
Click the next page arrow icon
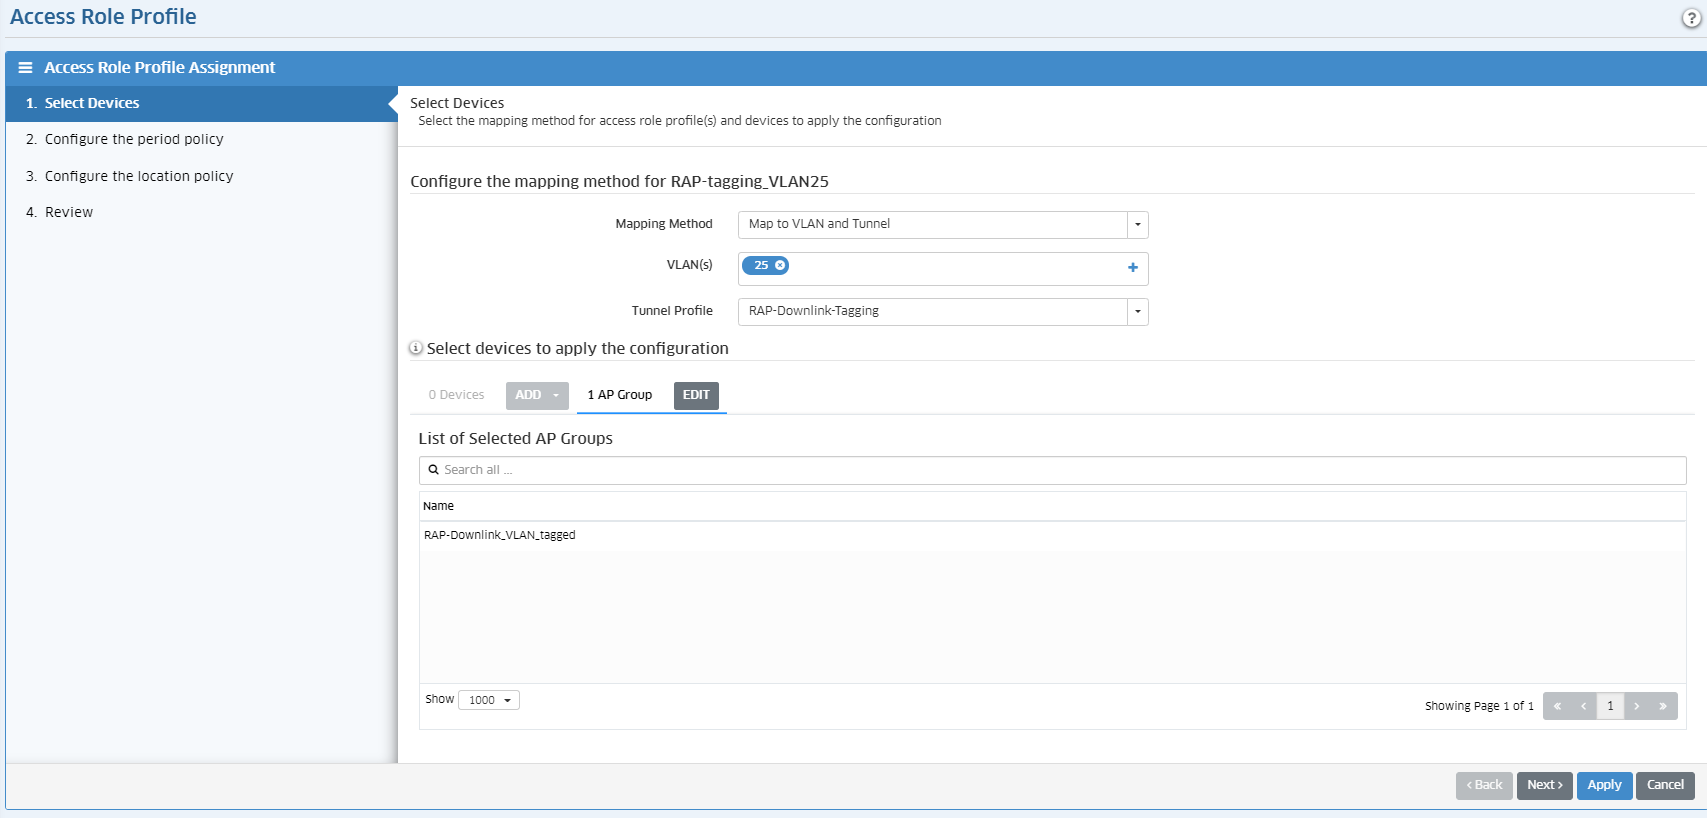pyautogui.click(x=1637, y=706)
